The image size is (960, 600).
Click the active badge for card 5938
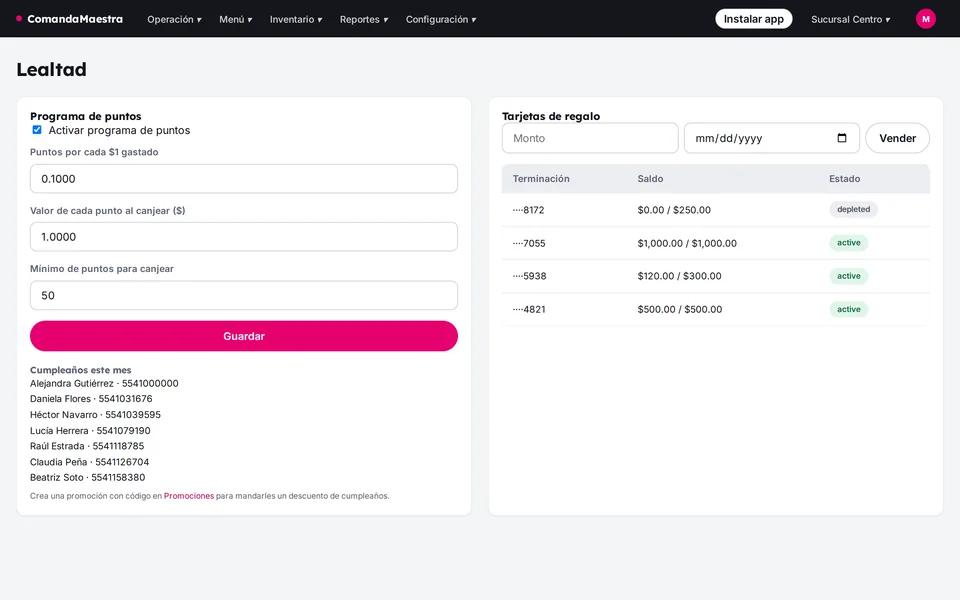tap(849, 276)
